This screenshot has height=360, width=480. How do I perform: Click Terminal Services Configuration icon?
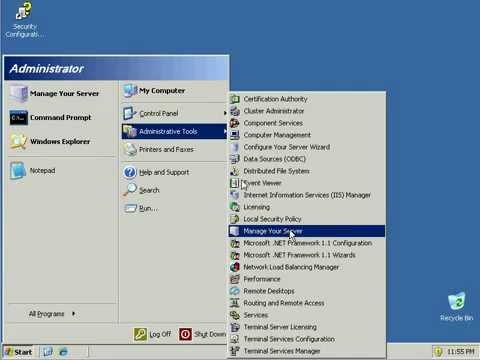tap(235, 339)
